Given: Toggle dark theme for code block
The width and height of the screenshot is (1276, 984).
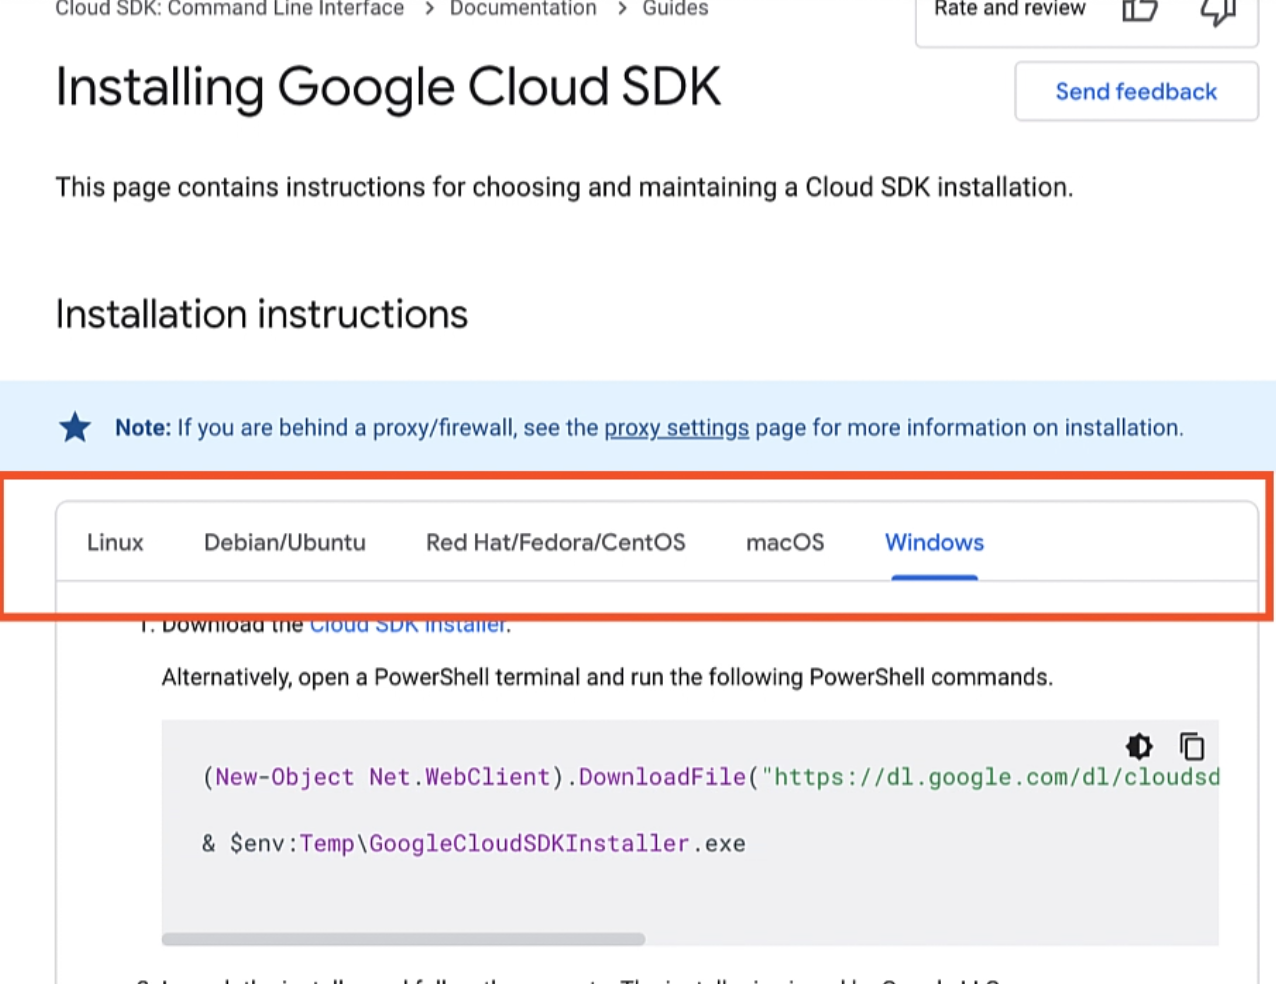Looking at the screenshot, I should tap(1139, 746).
